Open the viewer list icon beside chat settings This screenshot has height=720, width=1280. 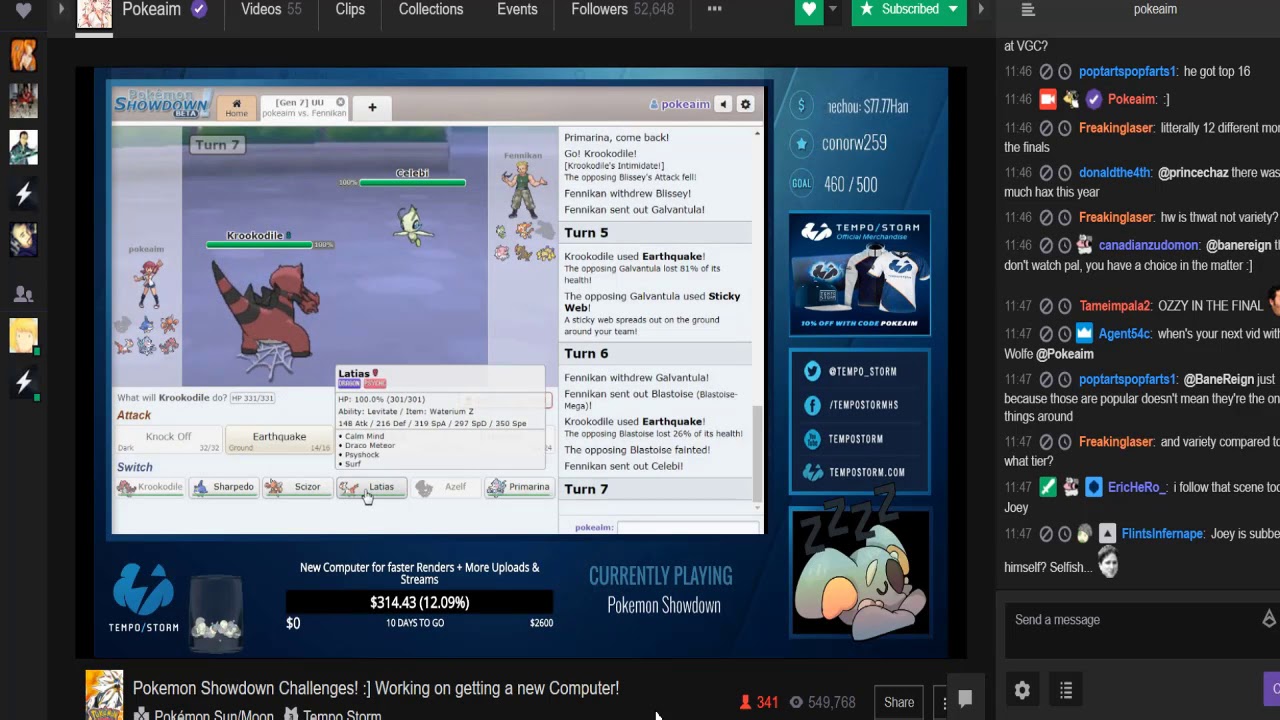click(x=1066, y=690)
